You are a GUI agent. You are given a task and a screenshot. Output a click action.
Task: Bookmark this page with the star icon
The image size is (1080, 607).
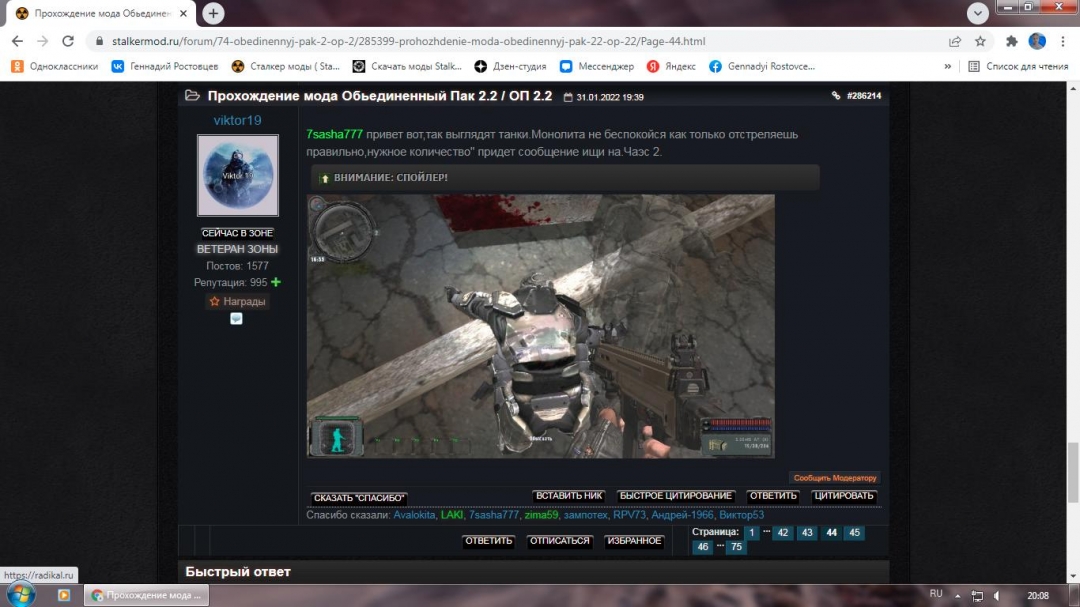click(980, 41)
